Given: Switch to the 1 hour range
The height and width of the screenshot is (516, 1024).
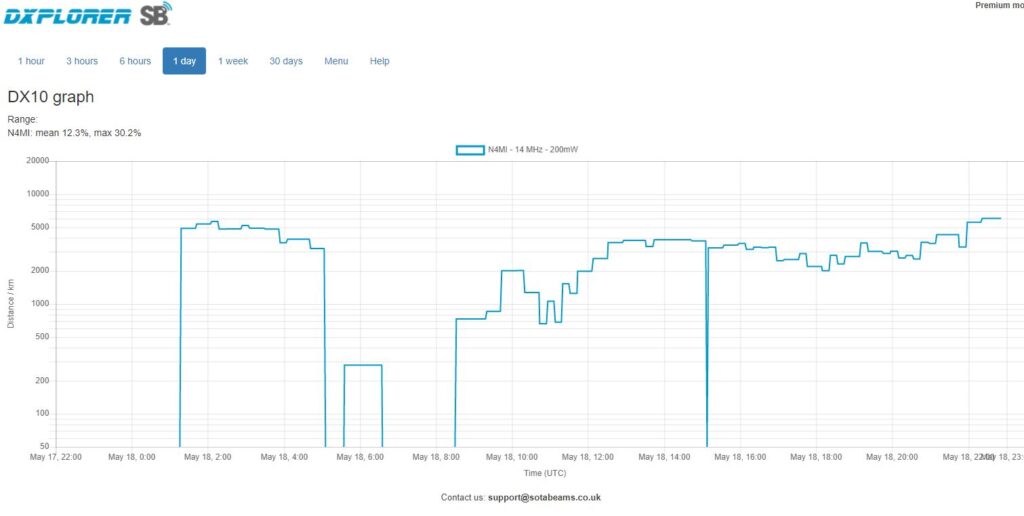Looking at the screenshot, I should pyautogui.click(x=31, y=61).
